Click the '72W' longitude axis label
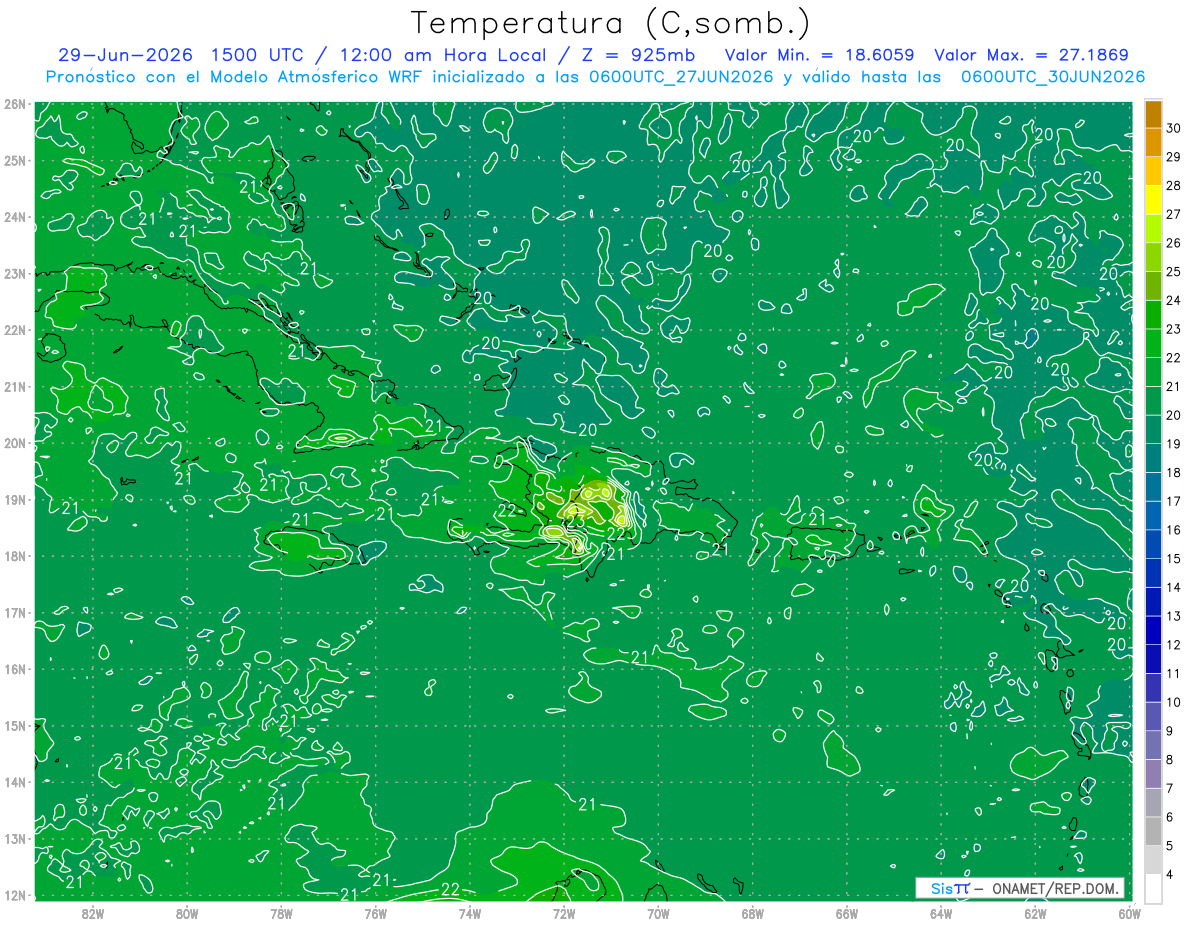This screenshot has width=1200, height=927. 563,913
